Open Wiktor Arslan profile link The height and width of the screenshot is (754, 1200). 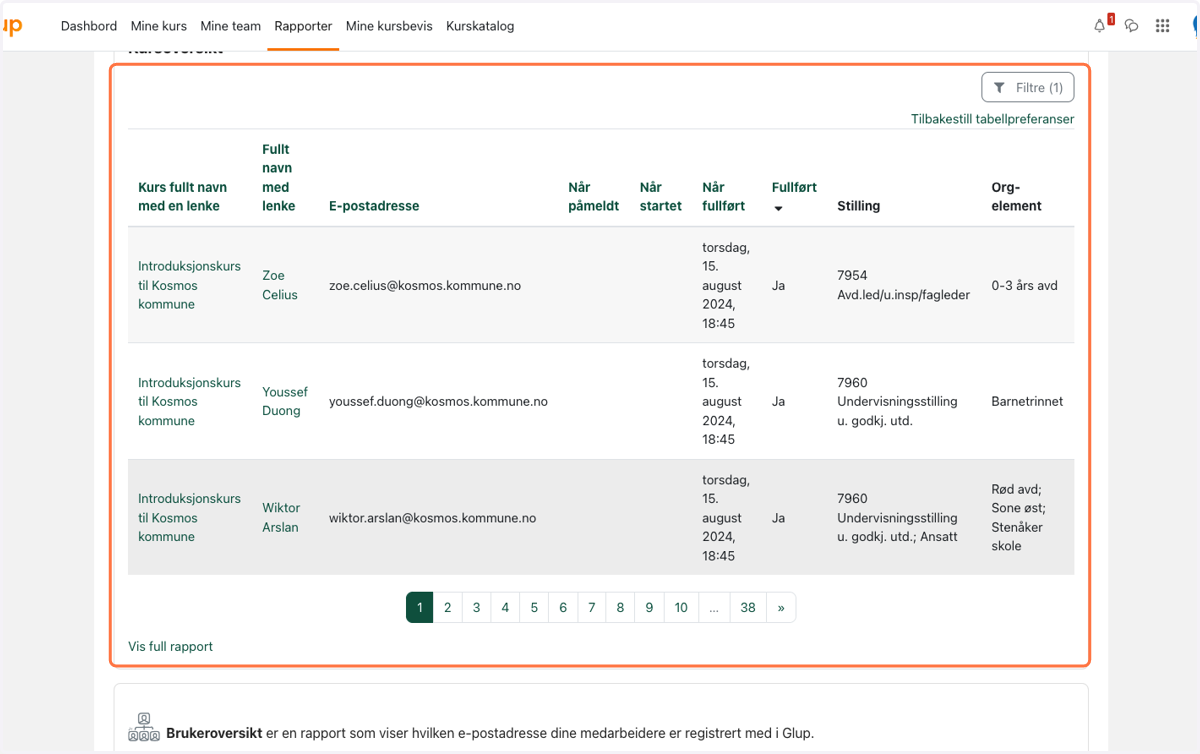pyautogui.click(x=280, y=517)
